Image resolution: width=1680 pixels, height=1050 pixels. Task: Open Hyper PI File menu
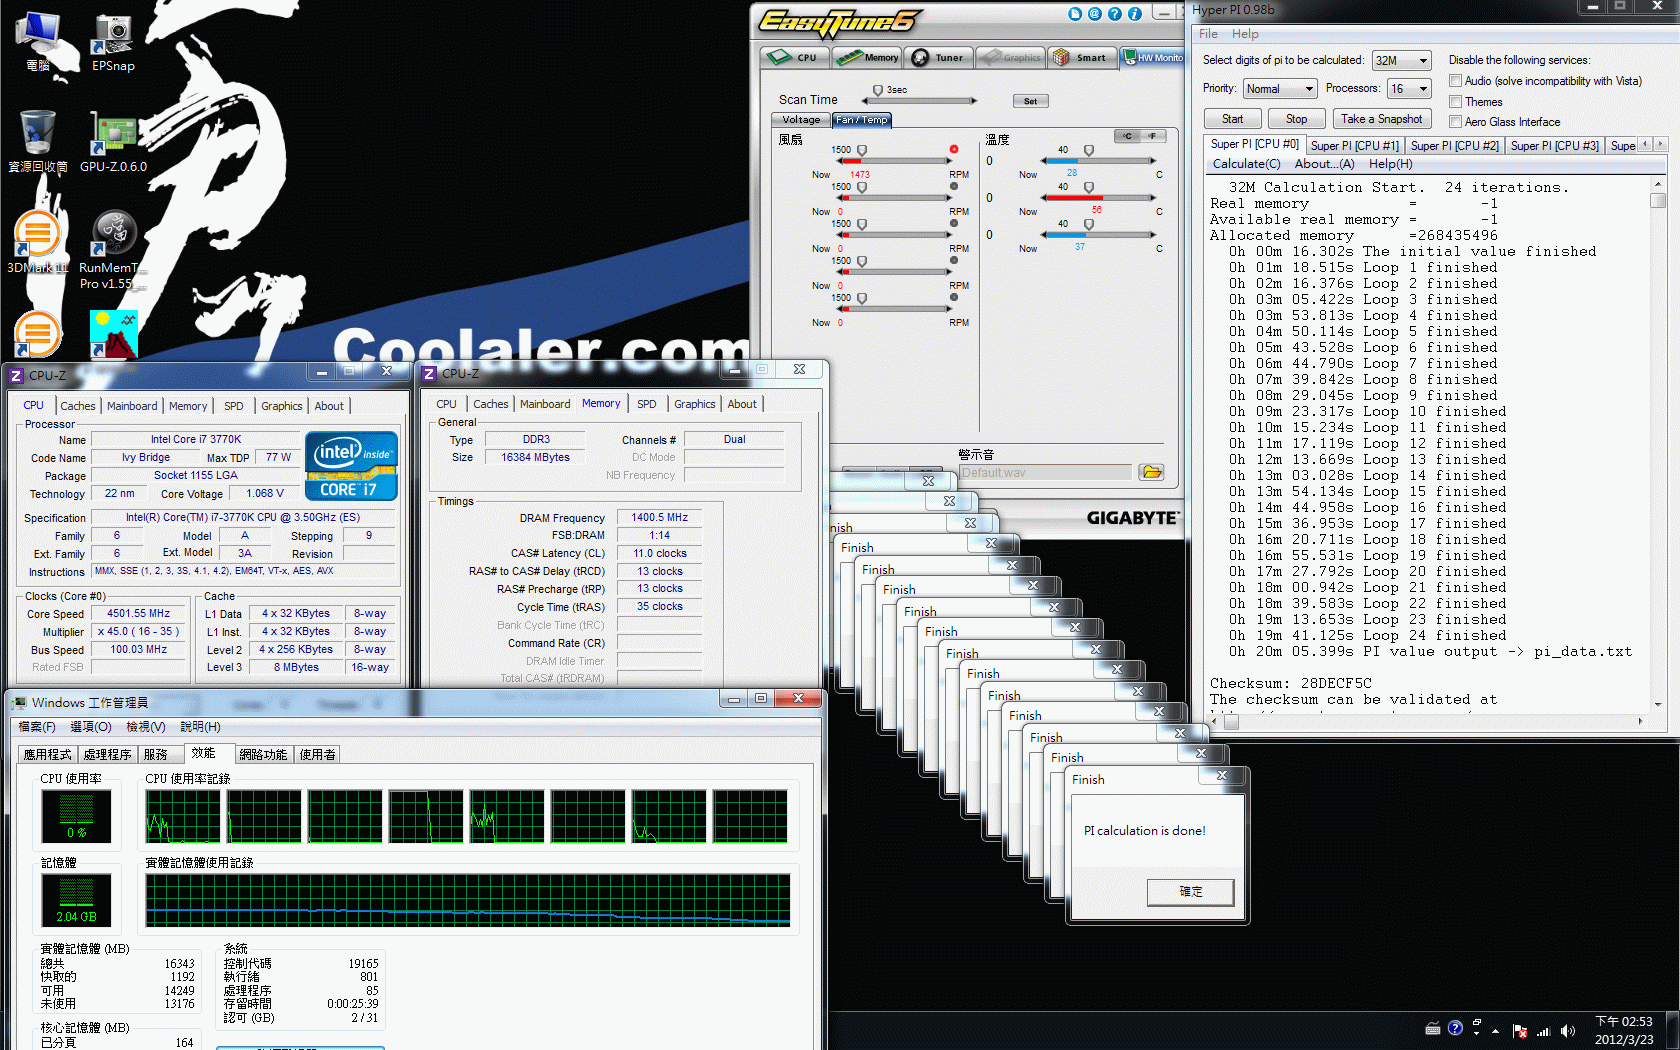pyautogui.click(x=1208, y=34)
